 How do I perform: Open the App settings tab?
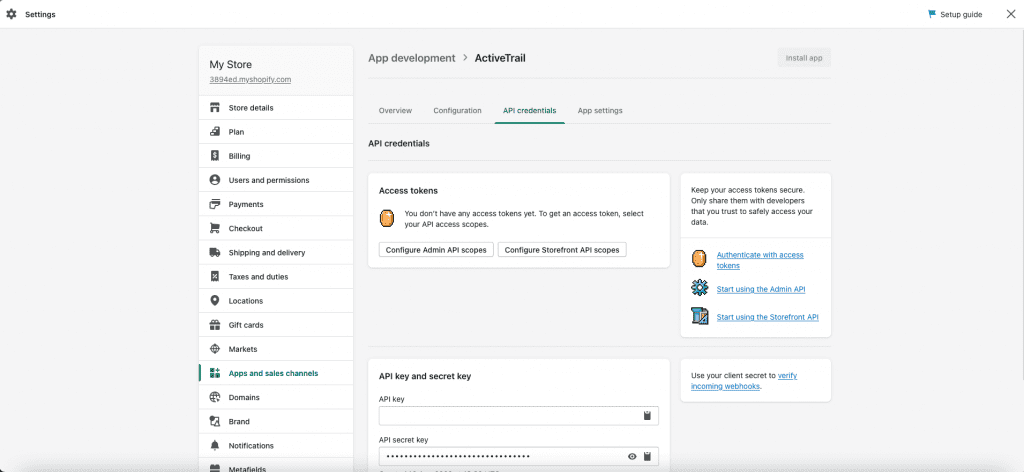coord(600,110)
